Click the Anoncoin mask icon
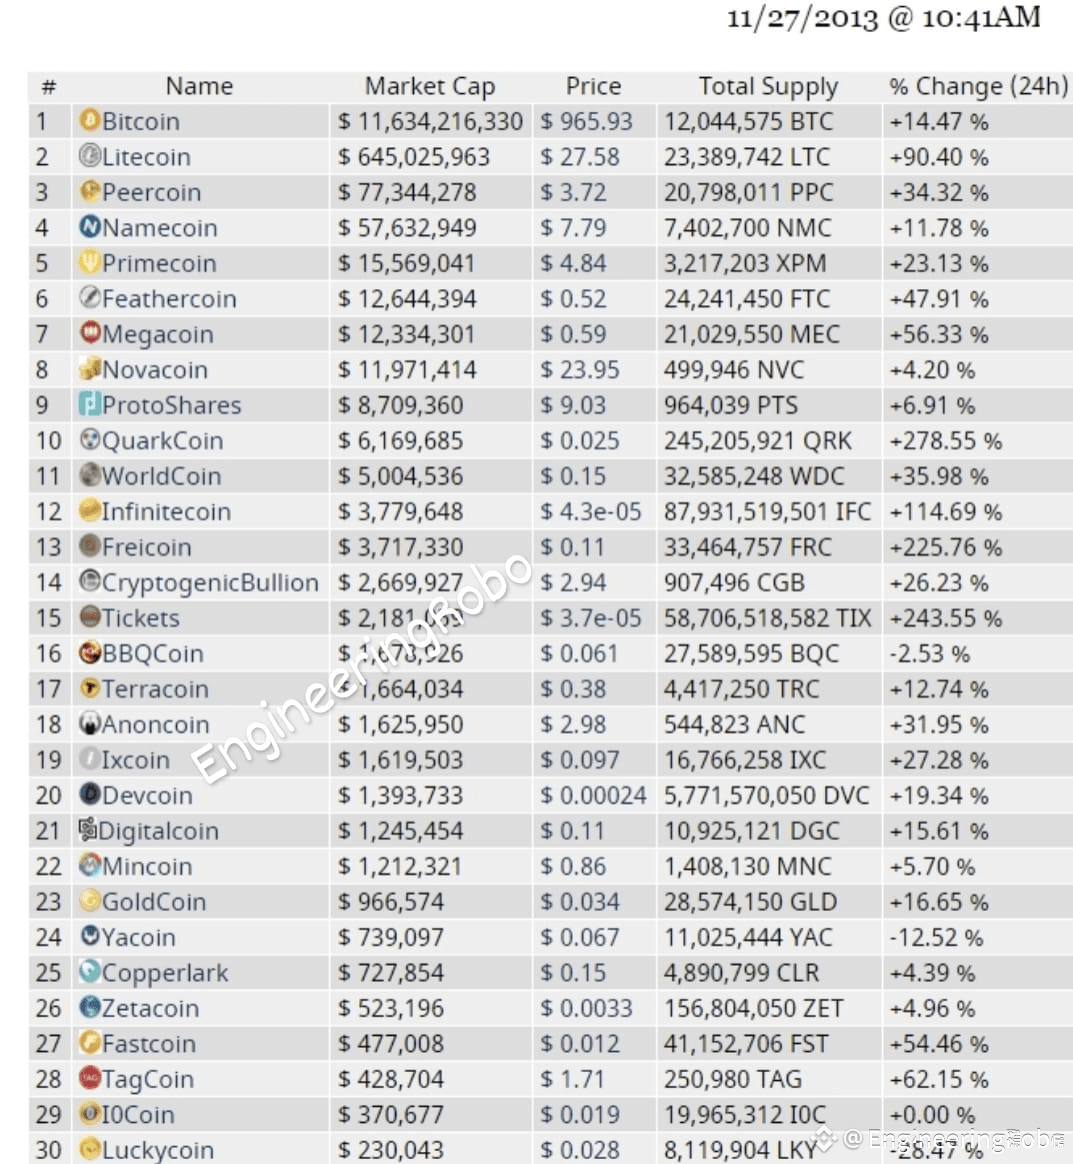Image resolution: width=1073 pixels, height=1164 pixels. (x=90, y=723)
